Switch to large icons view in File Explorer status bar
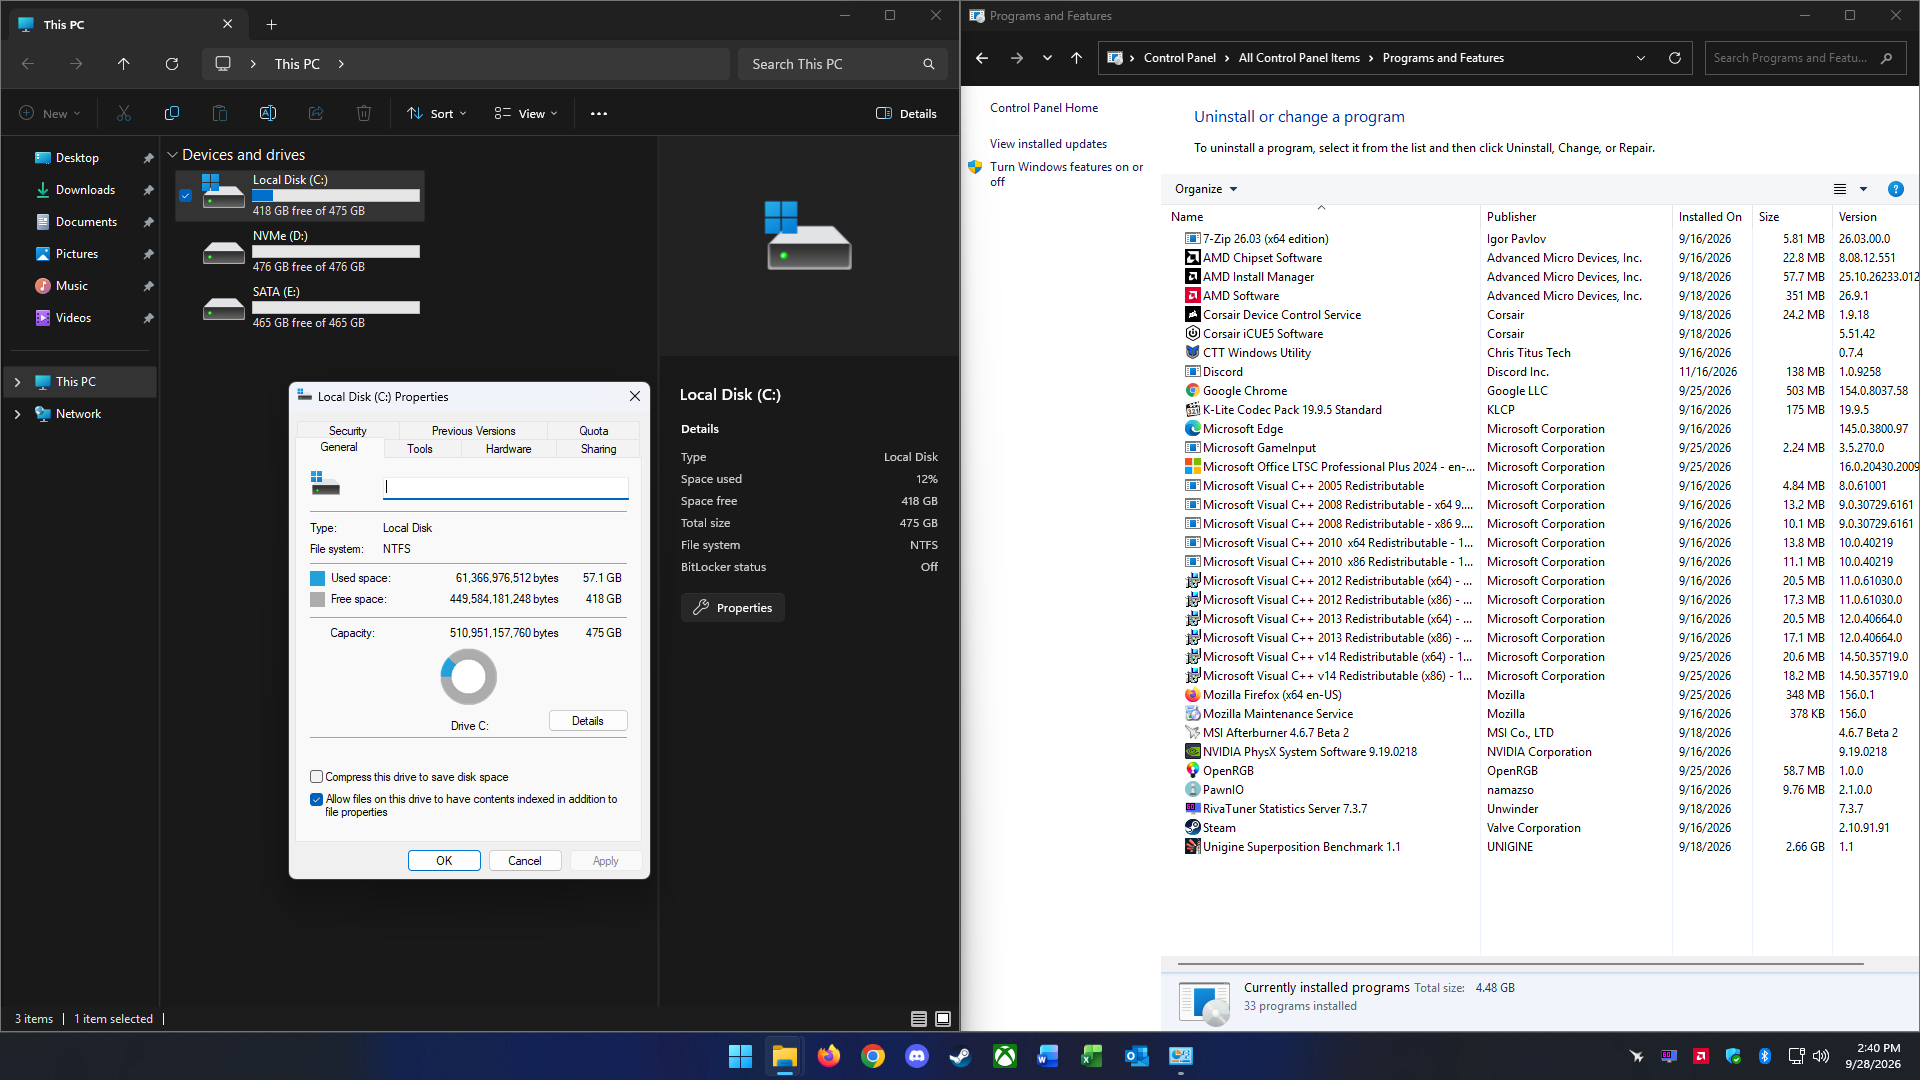The width and height of the screenshot is (1920, 1080). (x=943, y=1019)
